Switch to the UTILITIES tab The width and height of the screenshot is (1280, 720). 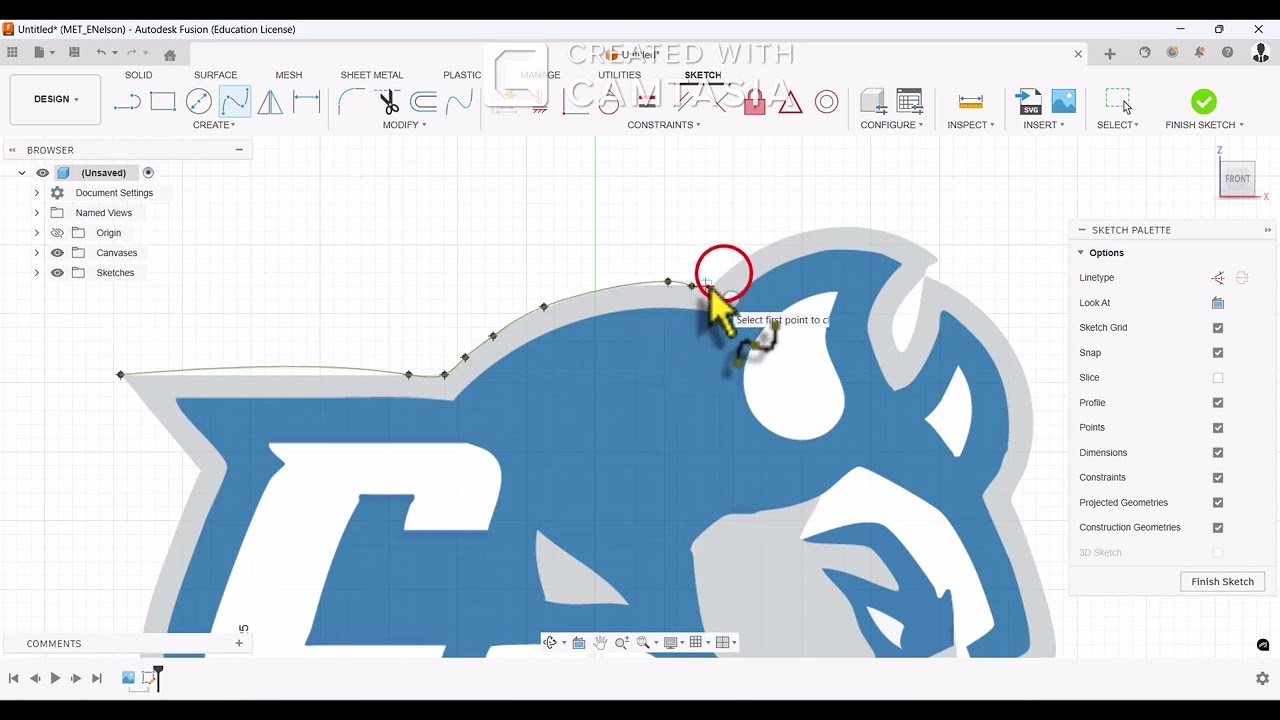click(619, 75)
